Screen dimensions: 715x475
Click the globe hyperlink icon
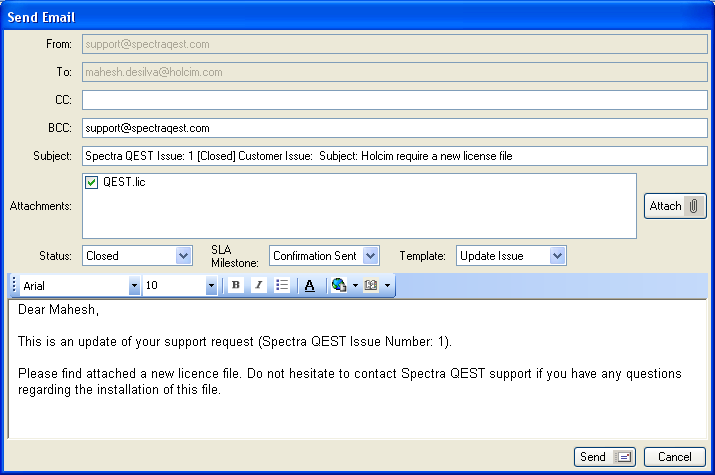point(338,286)
